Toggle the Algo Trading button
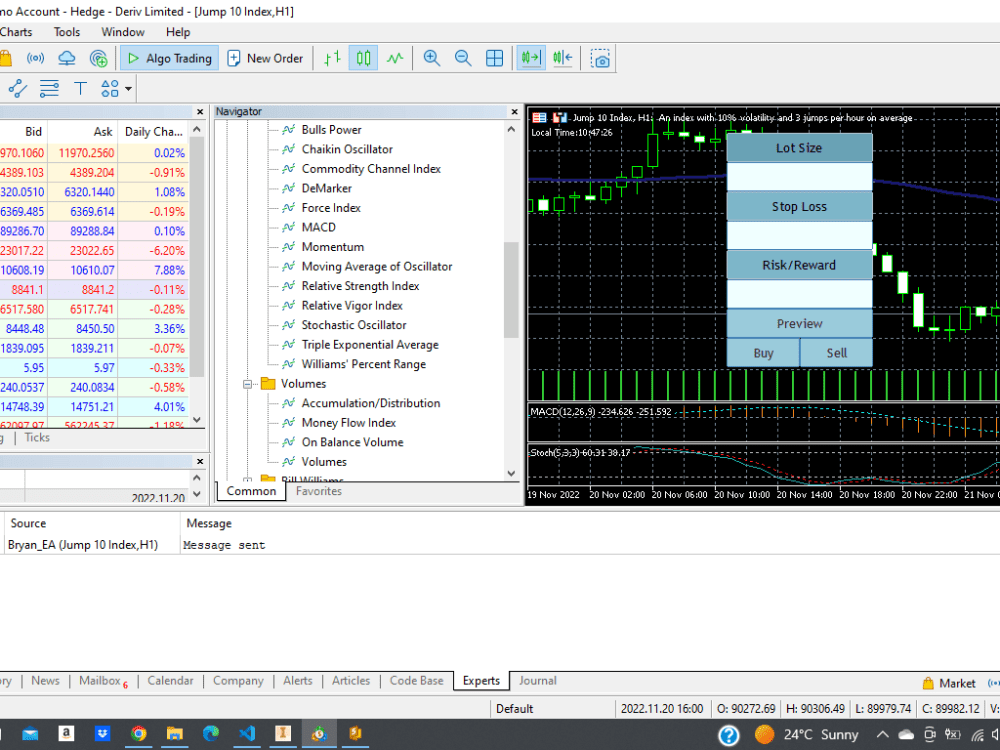This screenshot has height=750, width=1000. pos(170,58)
